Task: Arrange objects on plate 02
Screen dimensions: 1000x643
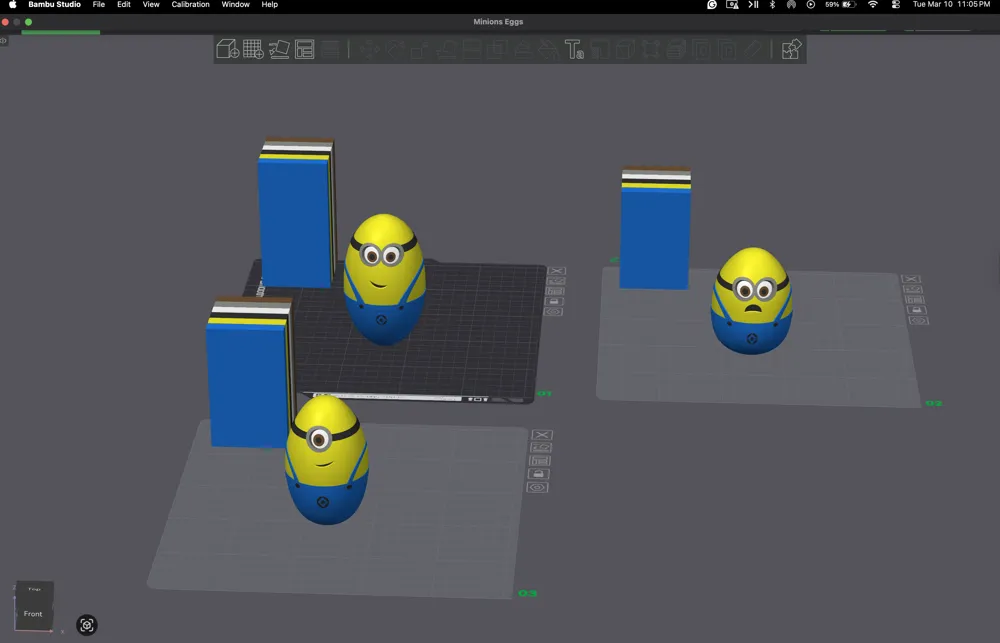Action: point(915,299)
